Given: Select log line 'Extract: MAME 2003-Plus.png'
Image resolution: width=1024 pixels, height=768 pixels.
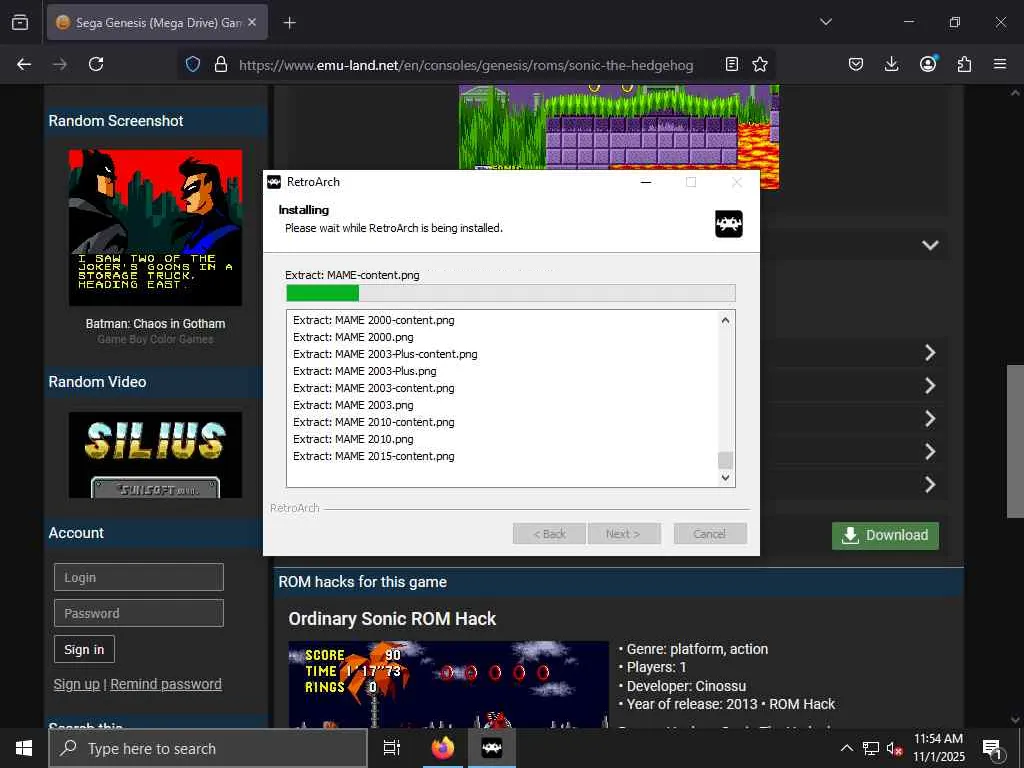Looking at the screenshot, I should [364, 371].
